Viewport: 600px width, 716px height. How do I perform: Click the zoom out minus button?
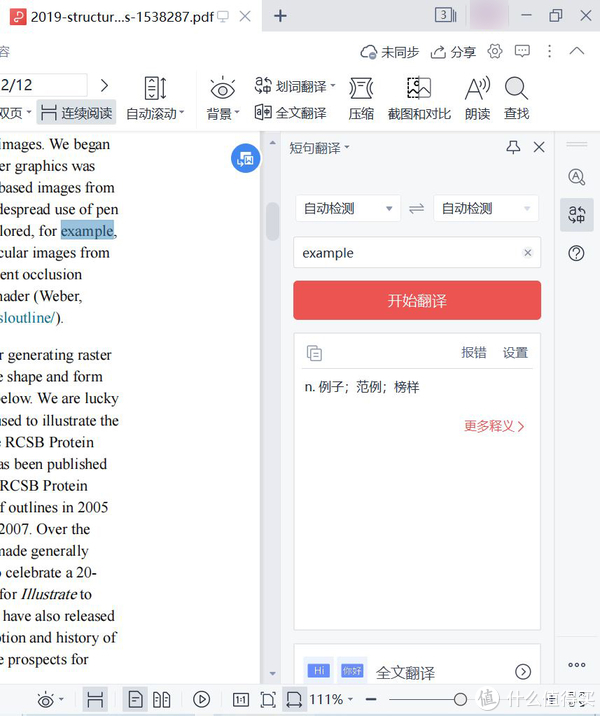click(371, 699)
